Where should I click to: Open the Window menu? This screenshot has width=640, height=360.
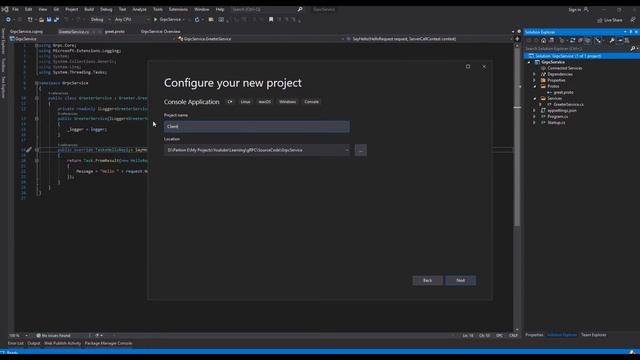pyautogui.click(x=201, y=9)
